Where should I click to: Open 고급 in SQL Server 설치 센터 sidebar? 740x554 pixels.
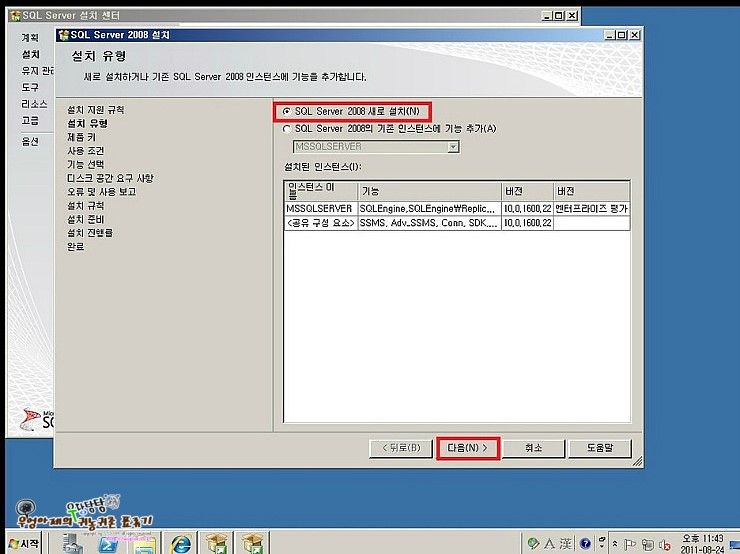(30, 121)
